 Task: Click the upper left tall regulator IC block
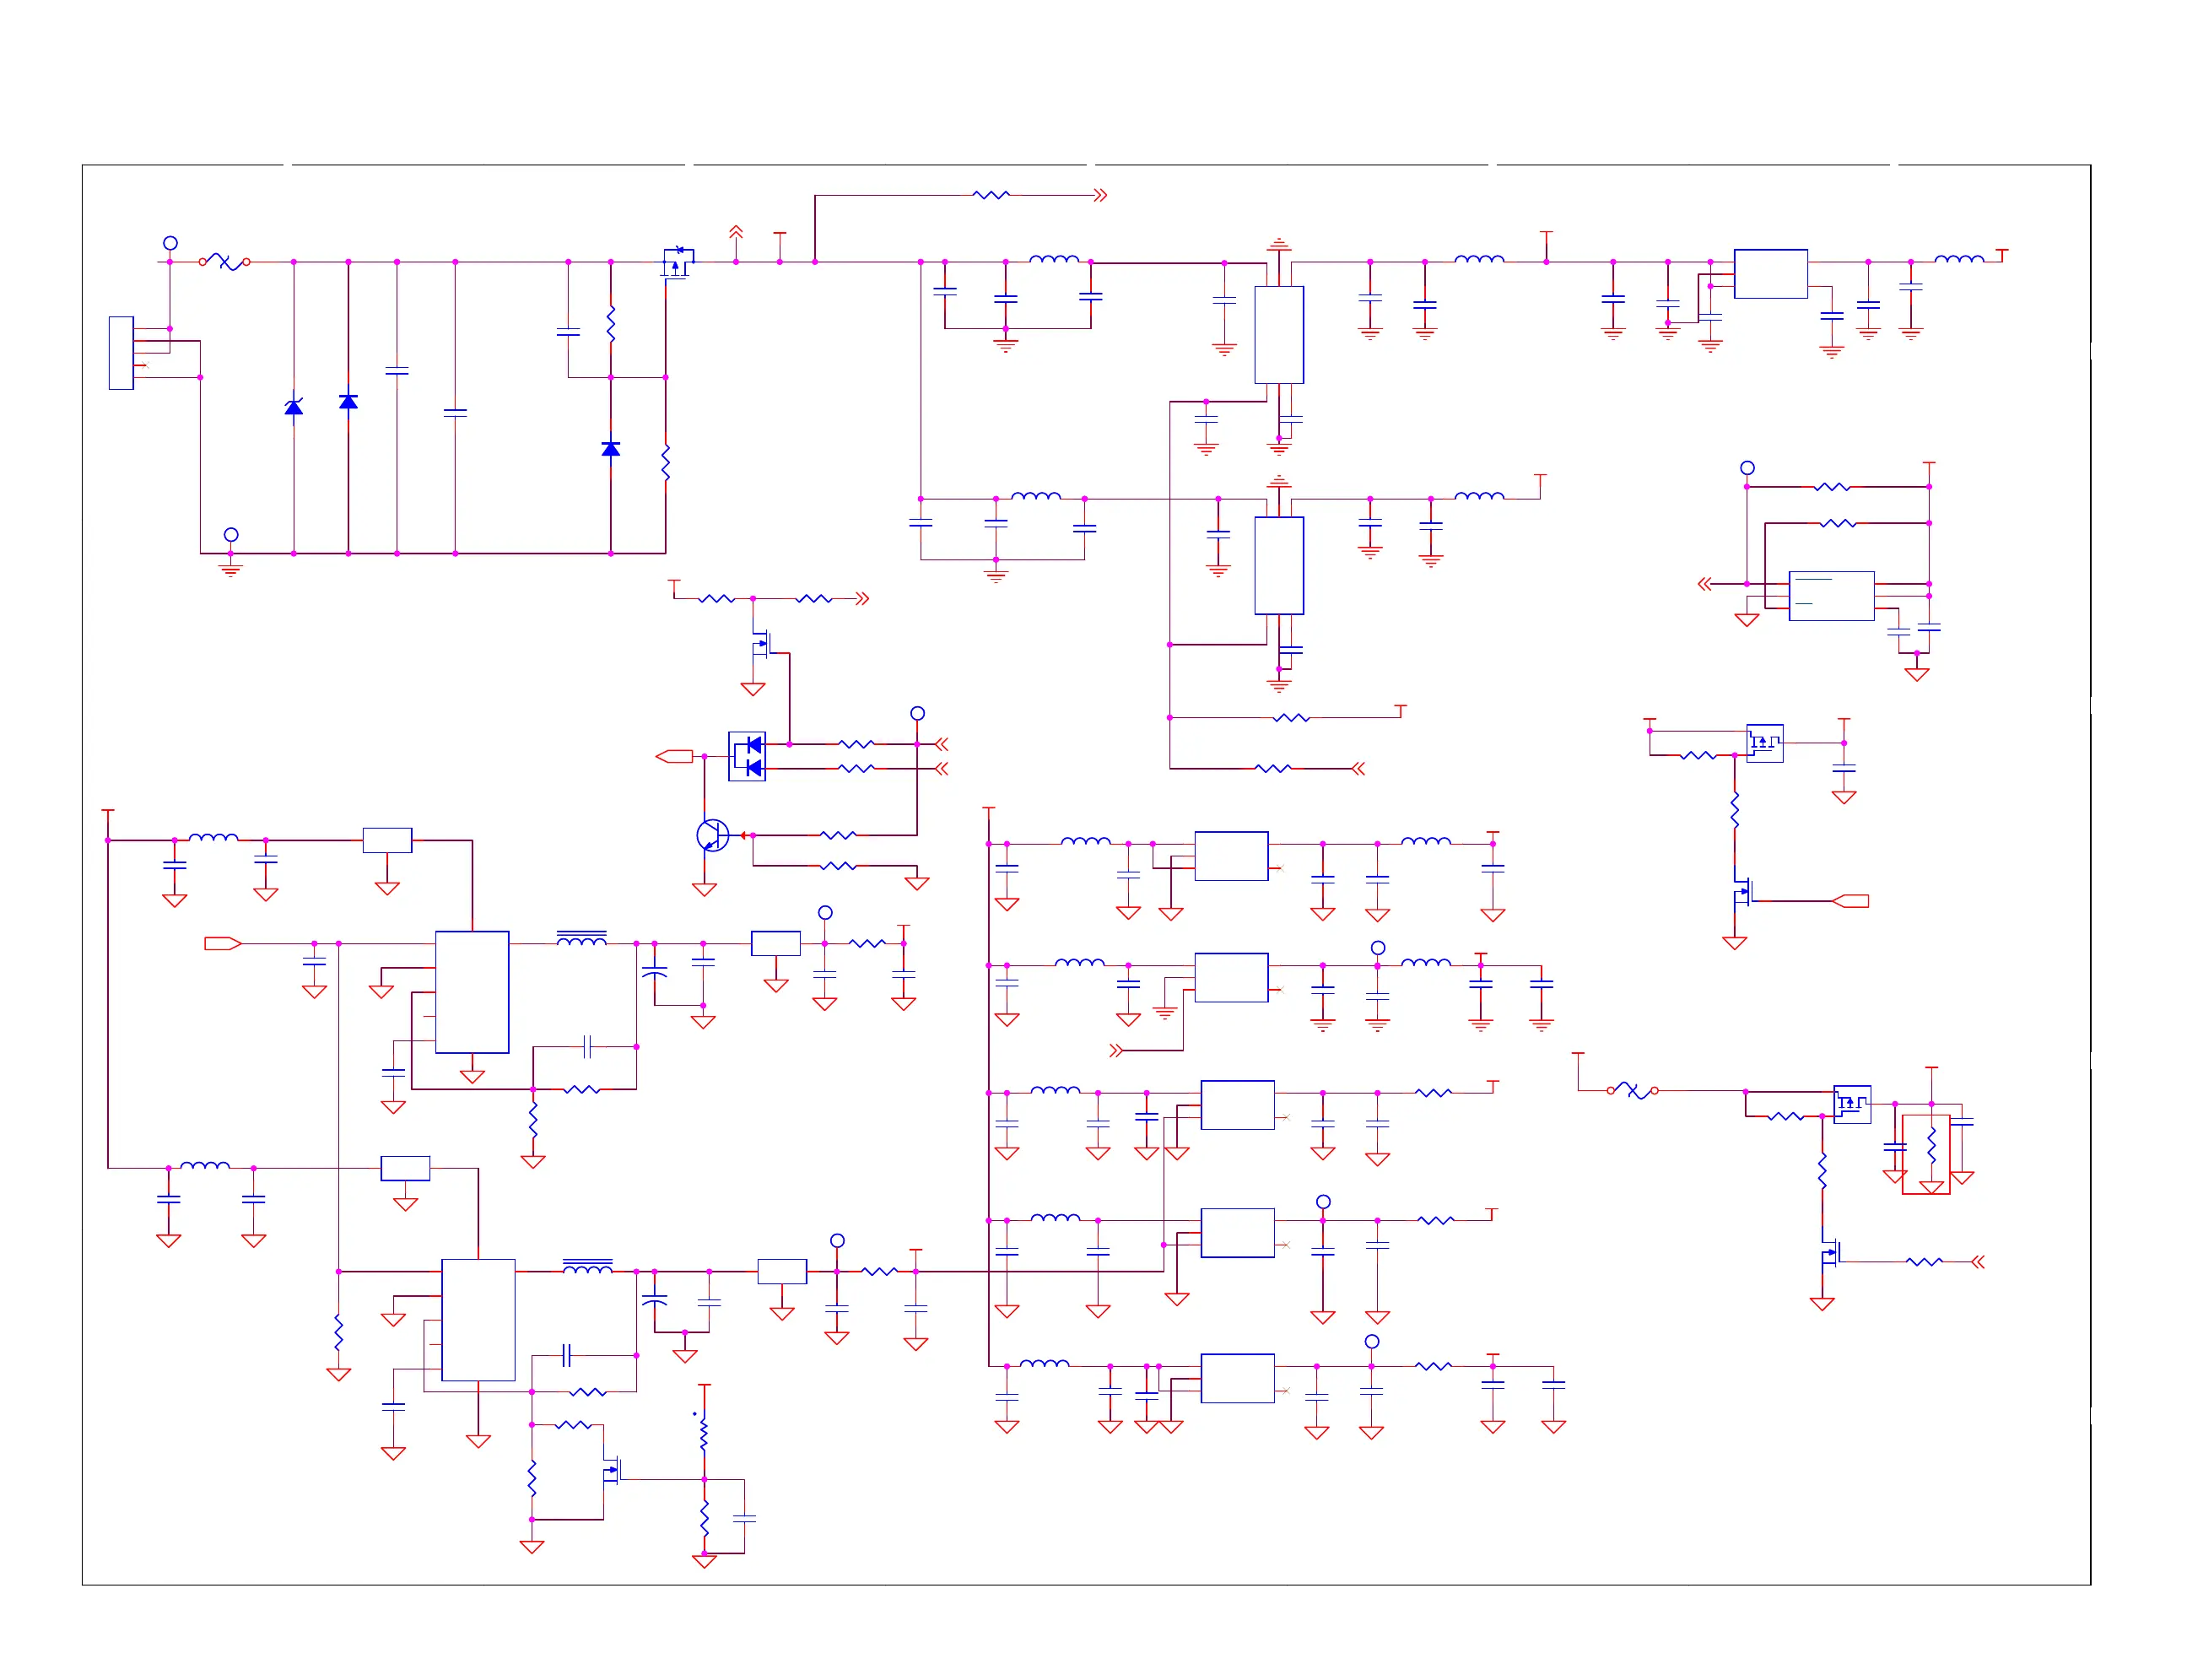[x=472, y=992]
